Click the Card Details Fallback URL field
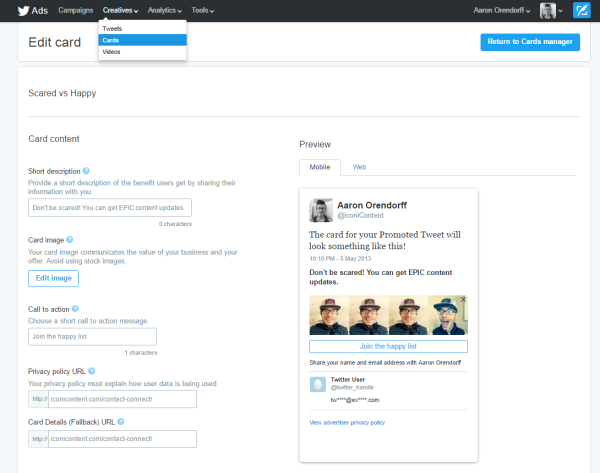Viewport: 600px width, 473px height. click(122, 439)
